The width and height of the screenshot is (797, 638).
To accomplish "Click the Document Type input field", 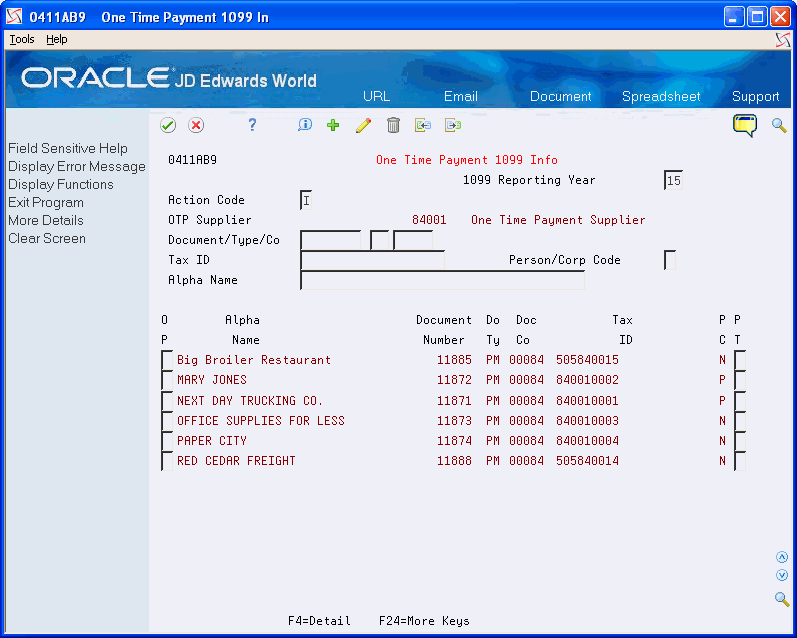I will tap(379, 240).
